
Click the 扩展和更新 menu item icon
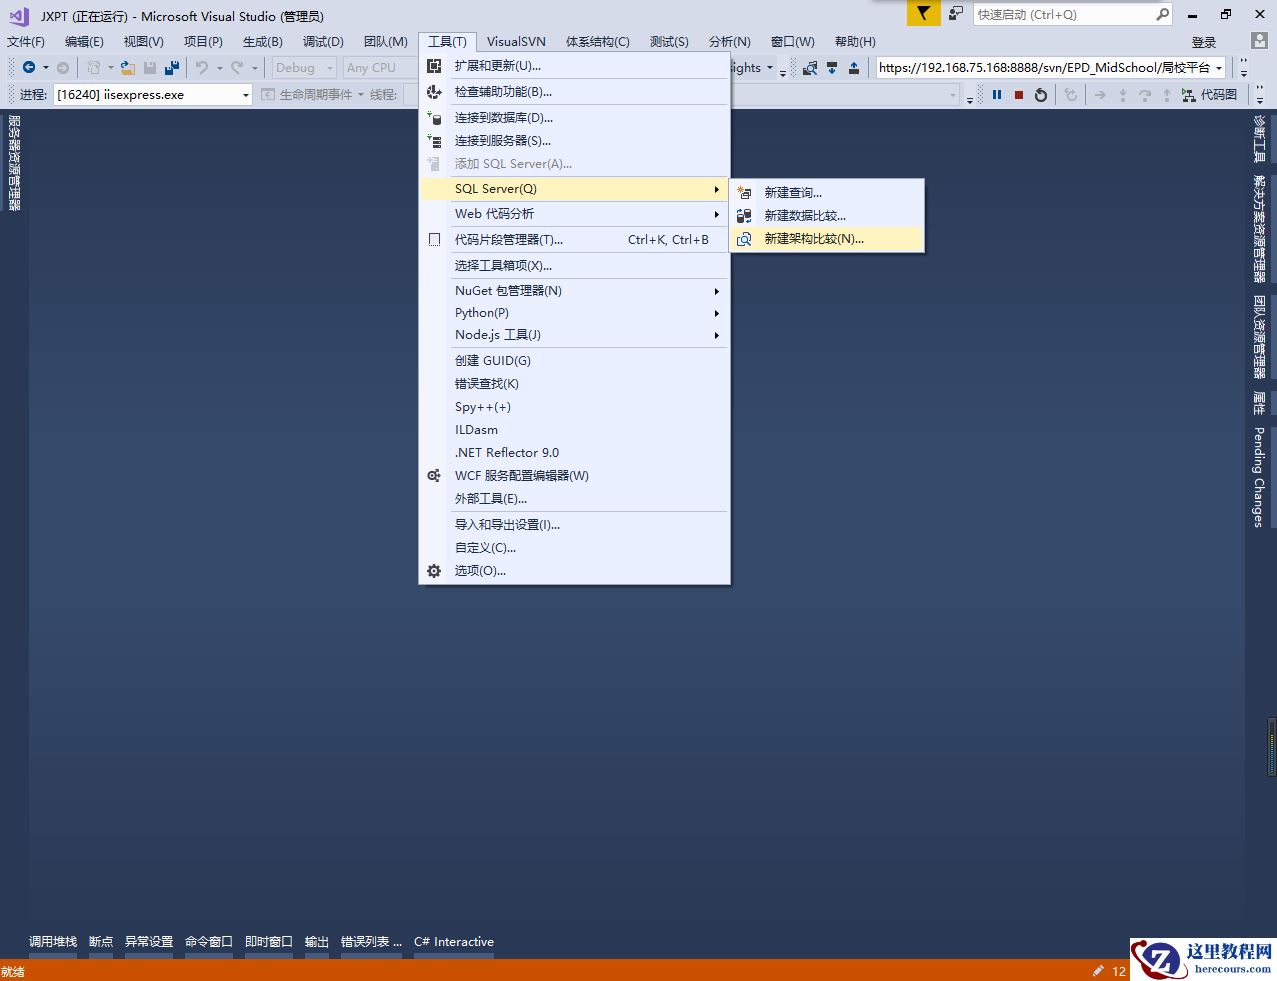click(434, 64)
